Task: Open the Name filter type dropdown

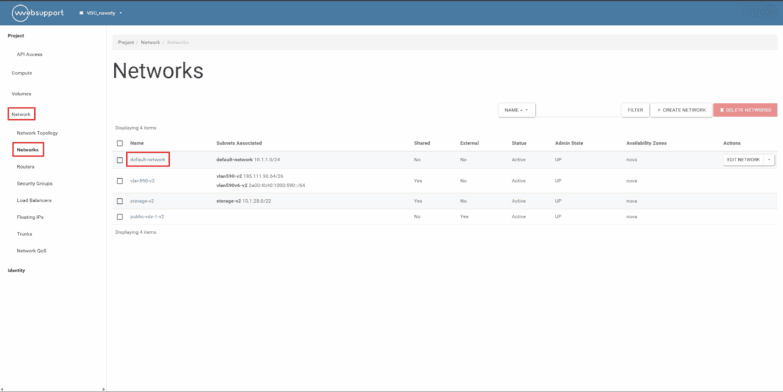Action: pos(516,110)
